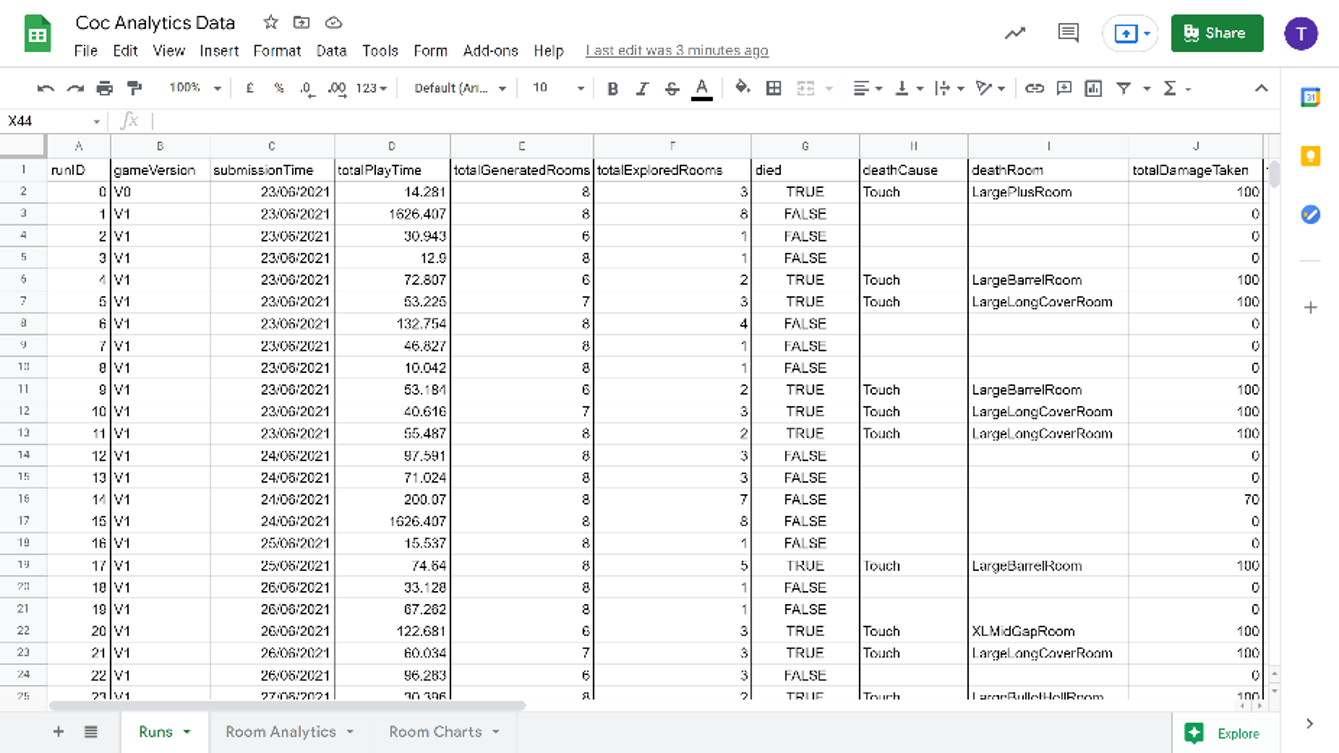
Task: Open the Borders tool
Action: pyautogui.click(x=773, y=88)
